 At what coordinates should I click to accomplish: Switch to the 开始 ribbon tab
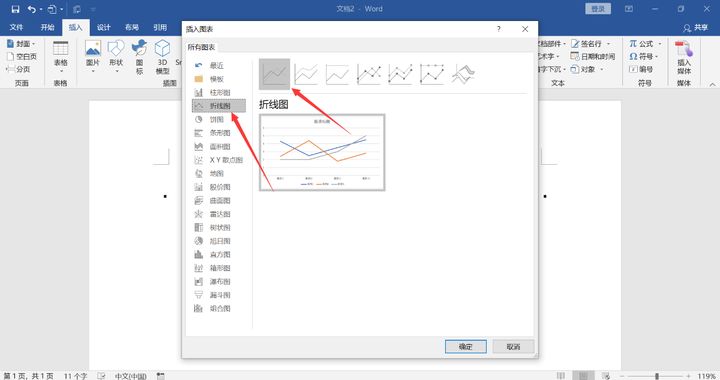click(x=47, y=28)
